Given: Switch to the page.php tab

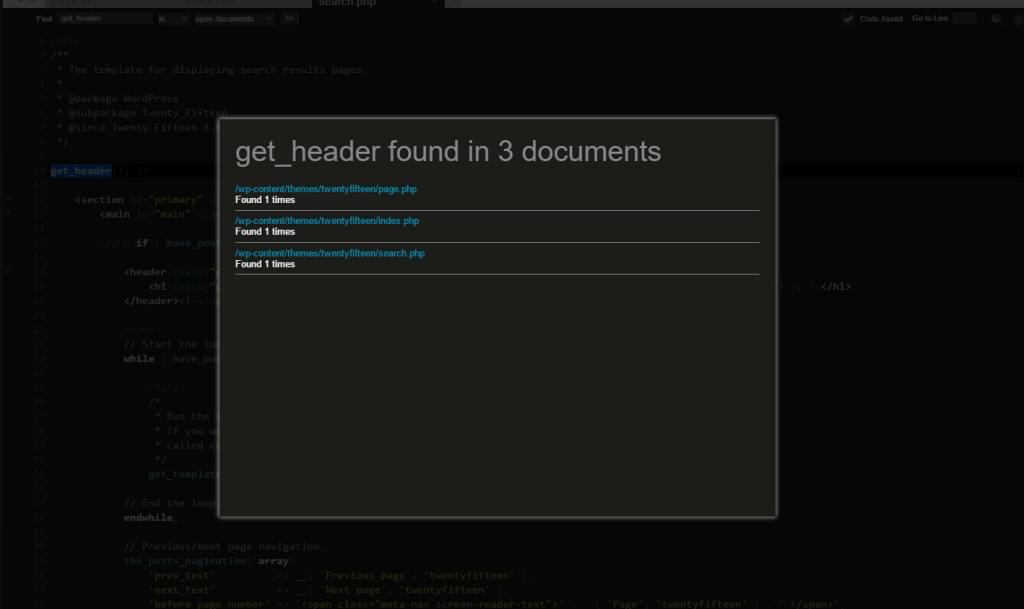Looking at the screenshot, I should 82,4.
